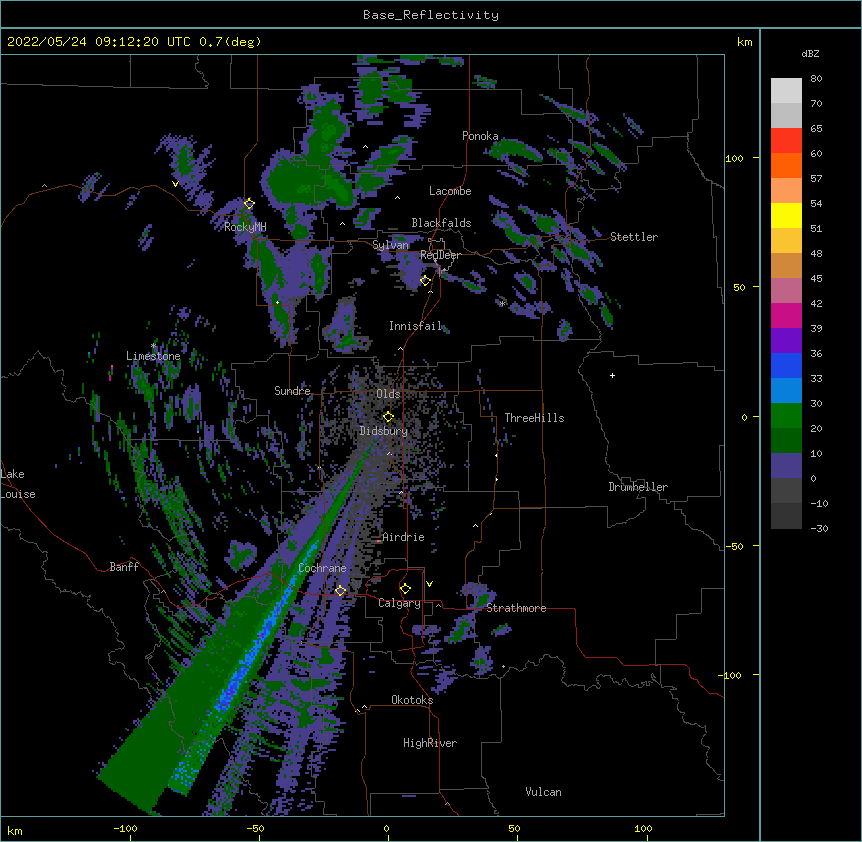Click the Sundre town label
The width and height of the screenshot is (862, 842).
[292, 391]
